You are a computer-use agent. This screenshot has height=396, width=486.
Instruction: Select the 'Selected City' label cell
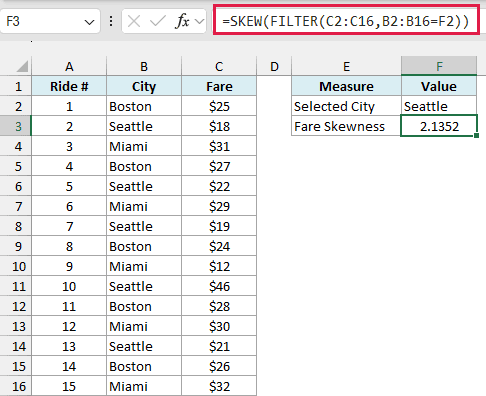point(346,106)
